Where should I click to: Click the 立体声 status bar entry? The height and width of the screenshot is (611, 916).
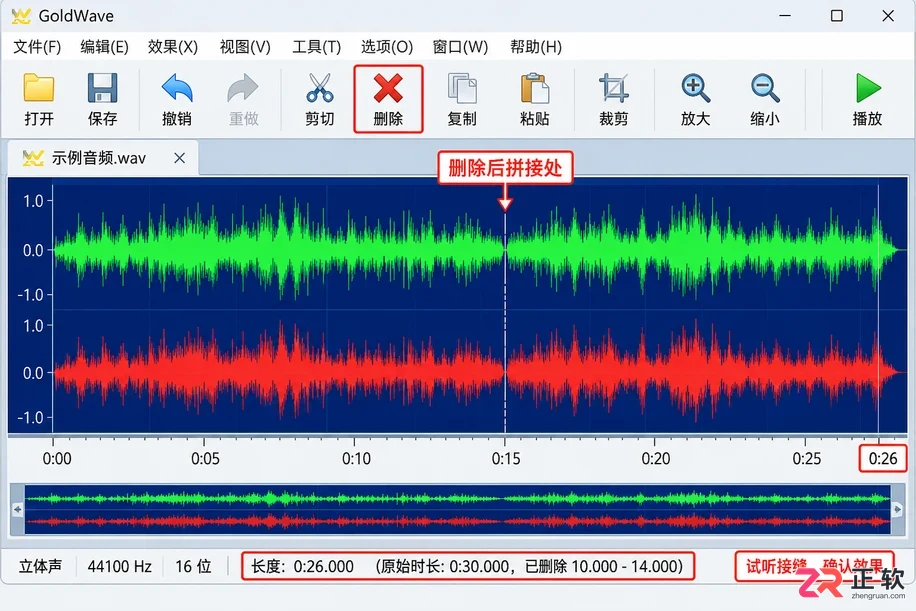tap(40, 566)
